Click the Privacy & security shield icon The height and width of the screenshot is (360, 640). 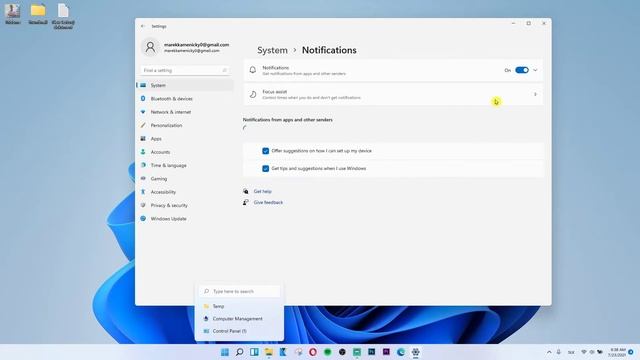tap(143, 205)
